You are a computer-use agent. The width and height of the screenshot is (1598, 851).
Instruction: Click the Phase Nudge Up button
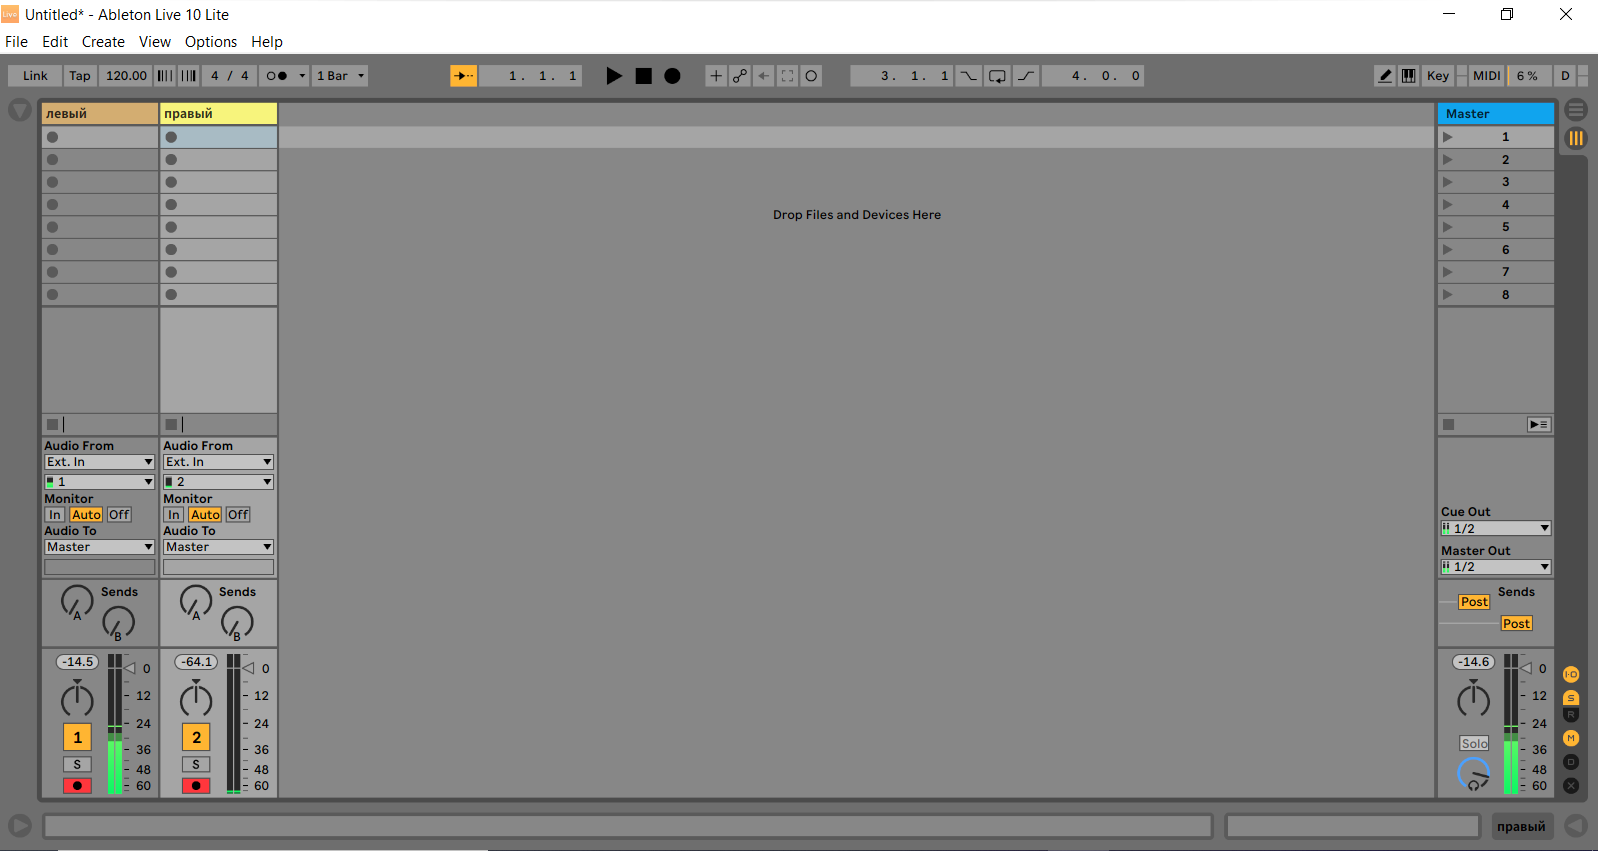(189, 76)
